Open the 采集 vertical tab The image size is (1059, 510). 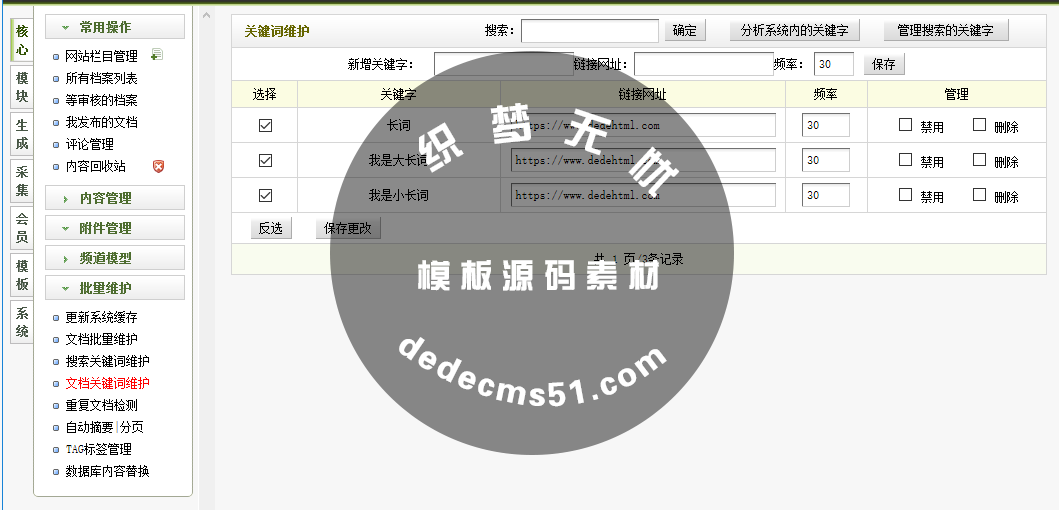[22, 181]
